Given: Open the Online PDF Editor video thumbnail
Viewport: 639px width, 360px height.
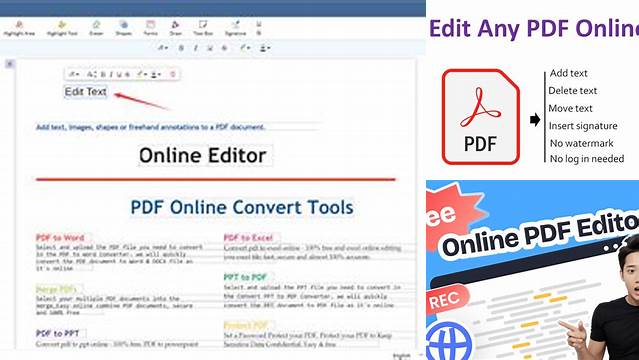Looking at the screenshot, I should [532, 270].
